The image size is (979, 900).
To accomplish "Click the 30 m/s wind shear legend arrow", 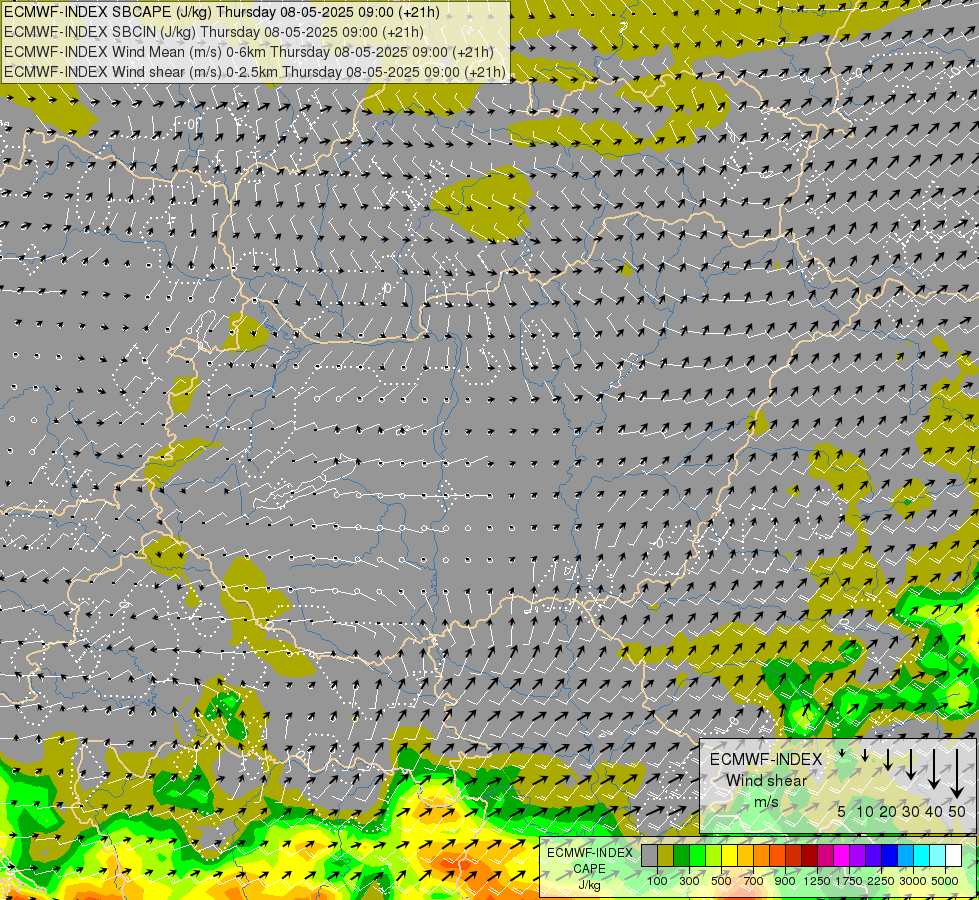I will click(x=911, y=764).
